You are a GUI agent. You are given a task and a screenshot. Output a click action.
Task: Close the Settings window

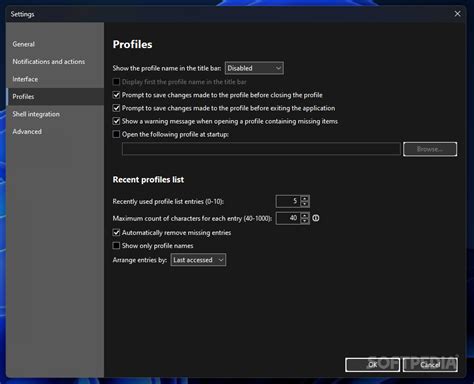(x=457, y=14)
